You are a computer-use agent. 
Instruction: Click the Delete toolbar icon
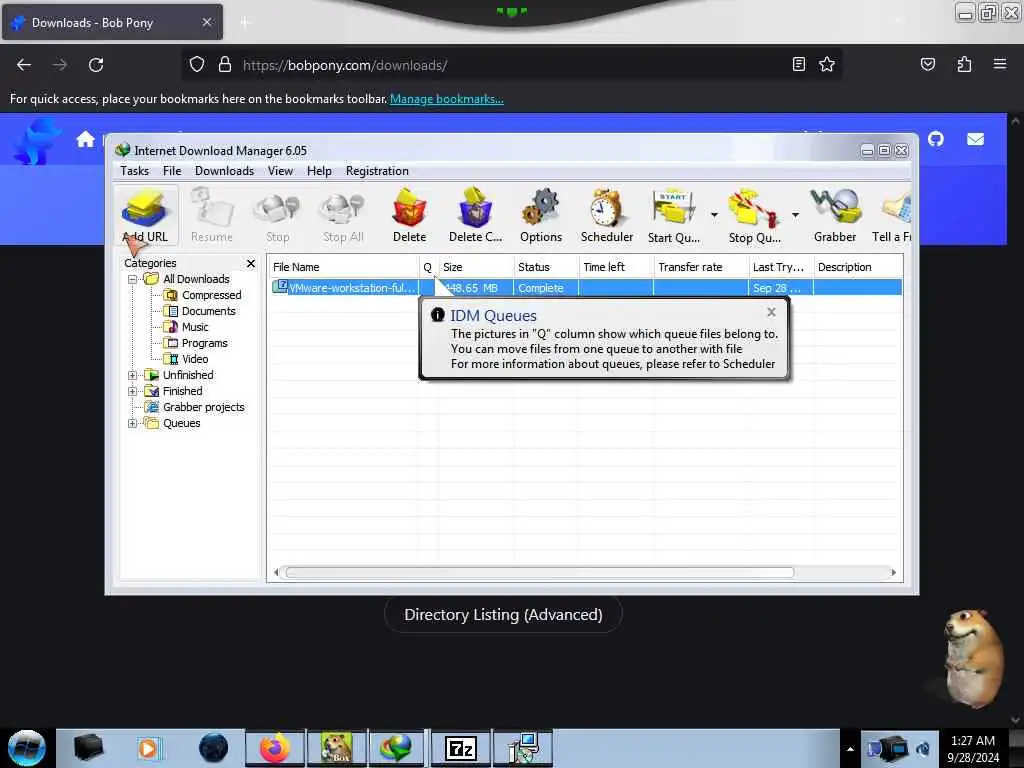409,215
